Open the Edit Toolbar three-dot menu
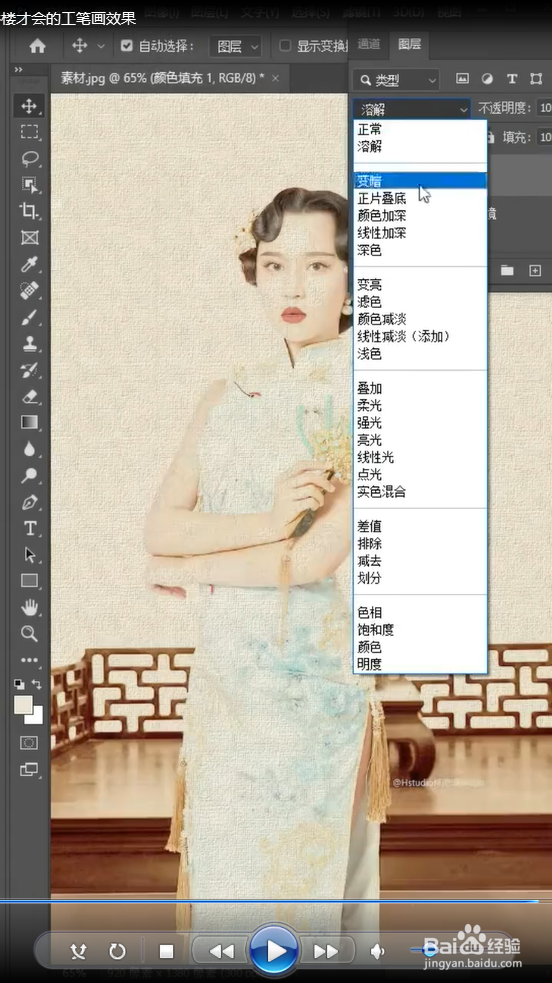The image size is (552, 983). tap(29, 660)
